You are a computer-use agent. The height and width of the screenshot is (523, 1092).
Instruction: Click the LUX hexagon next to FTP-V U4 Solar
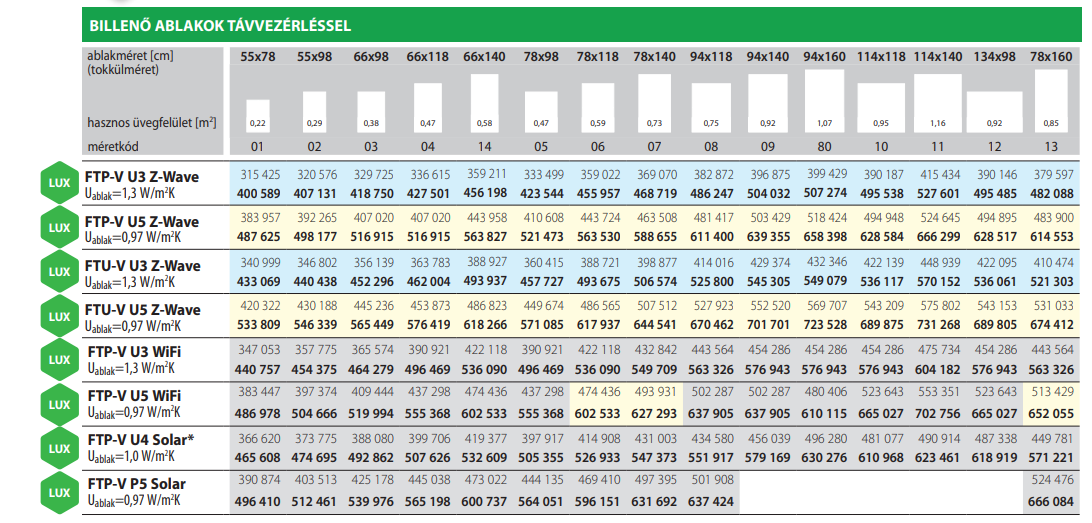click(60, 448)
